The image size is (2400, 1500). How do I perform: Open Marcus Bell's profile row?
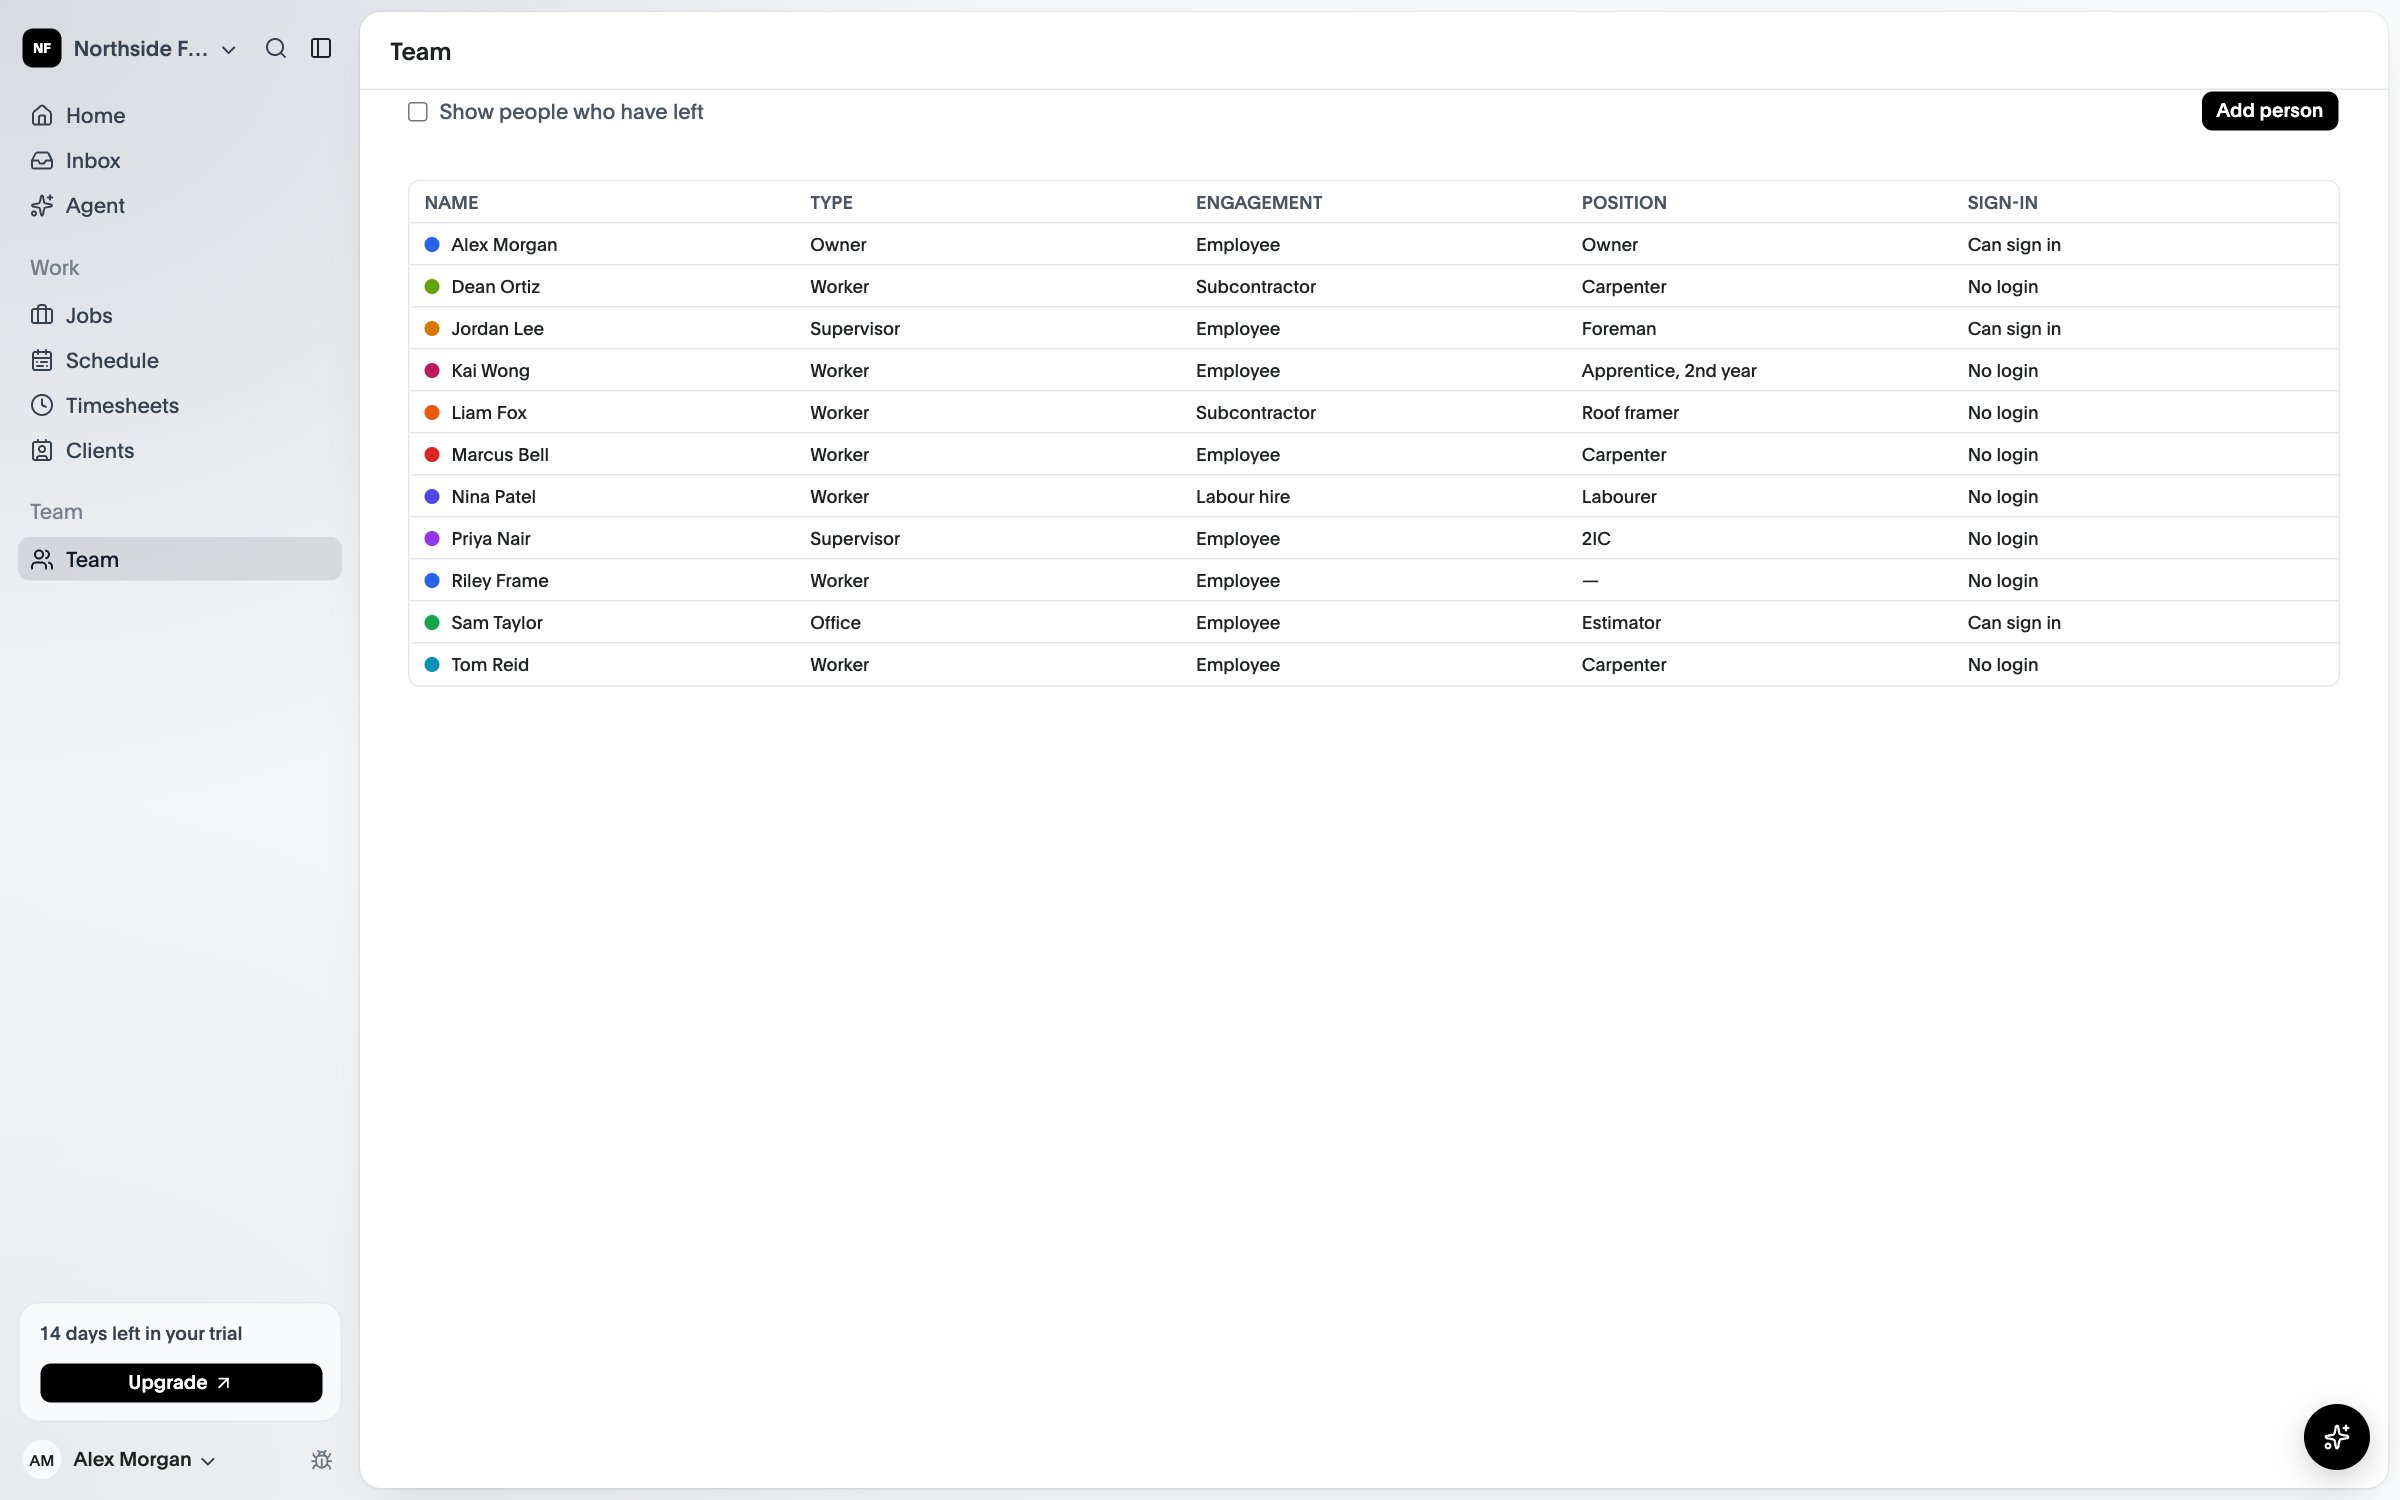1373,454
